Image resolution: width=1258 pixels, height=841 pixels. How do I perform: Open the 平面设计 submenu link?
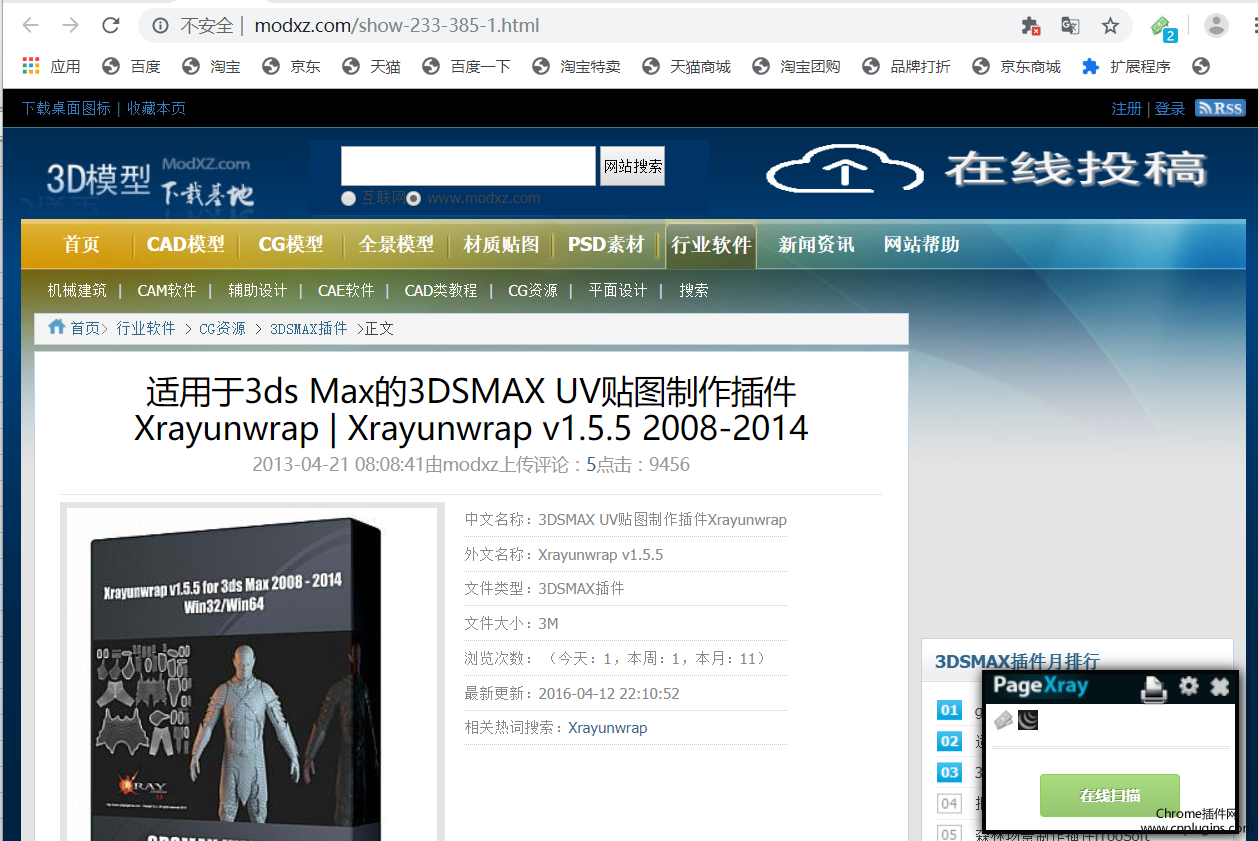pos(617,290)
